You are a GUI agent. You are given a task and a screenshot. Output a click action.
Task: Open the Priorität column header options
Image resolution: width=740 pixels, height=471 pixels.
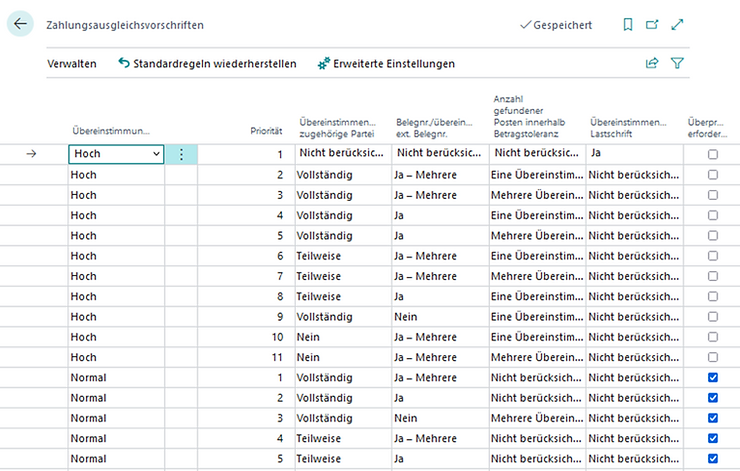point(266,131)
